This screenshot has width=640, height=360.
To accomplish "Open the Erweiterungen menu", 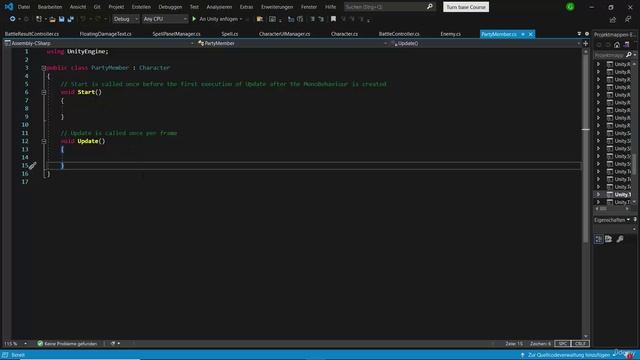I will click(277, 7).
